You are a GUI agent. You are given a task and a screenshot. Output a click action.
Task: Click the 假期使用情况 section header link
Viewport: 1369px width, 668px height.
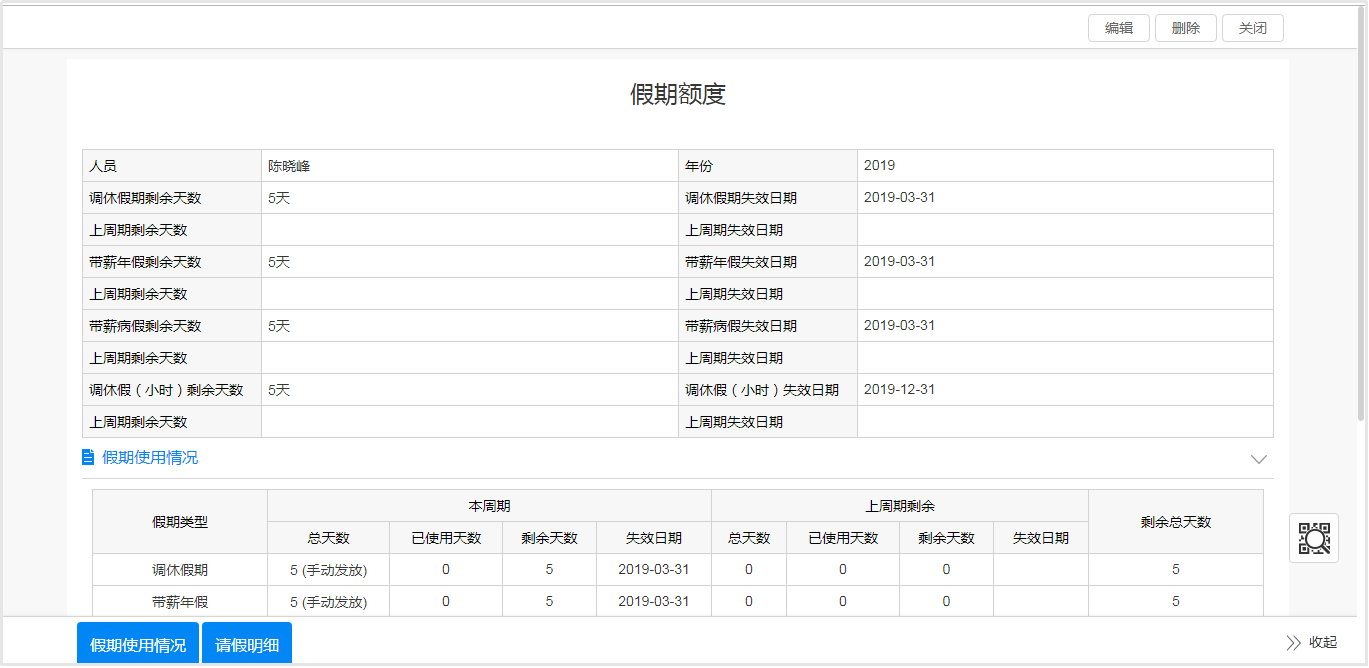[x=150, y=457]
